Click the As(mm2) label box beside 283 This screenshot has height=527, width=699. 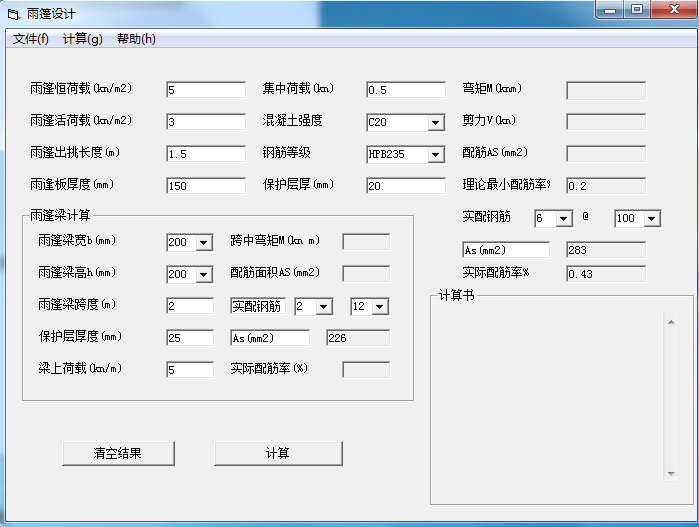tap(506, 250)
